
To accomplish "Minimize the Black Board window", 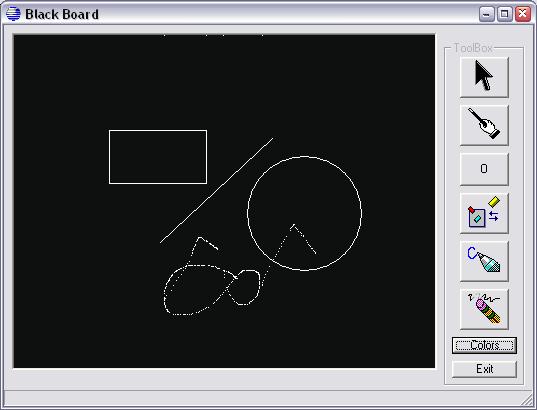I will (486, 14).
